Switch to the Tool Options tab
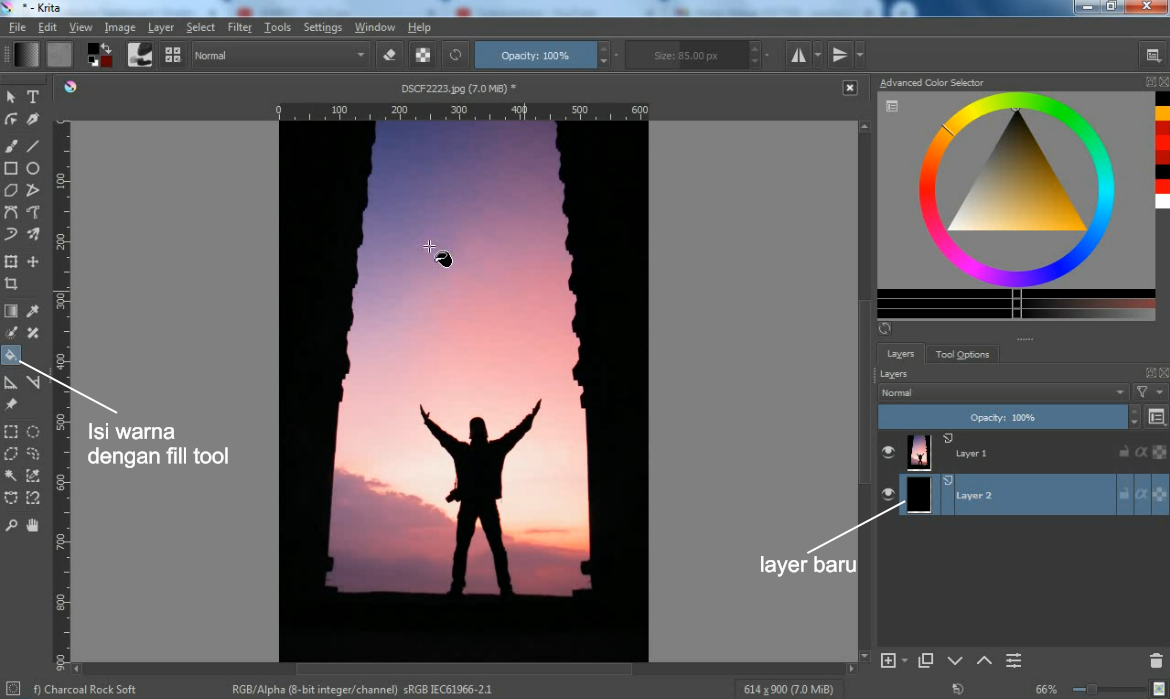1170x699 pixels. point(962,354)
